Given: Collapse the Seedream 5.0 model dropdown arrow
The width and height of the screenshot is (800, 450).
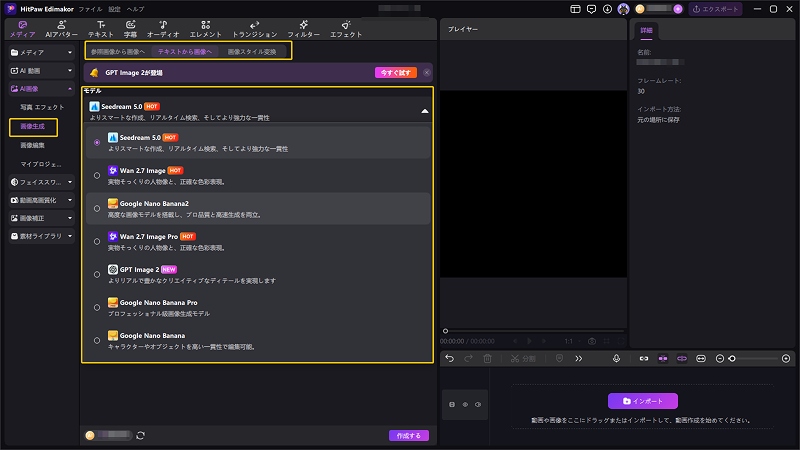Looking at the screenshot, I should click(424, 111).
